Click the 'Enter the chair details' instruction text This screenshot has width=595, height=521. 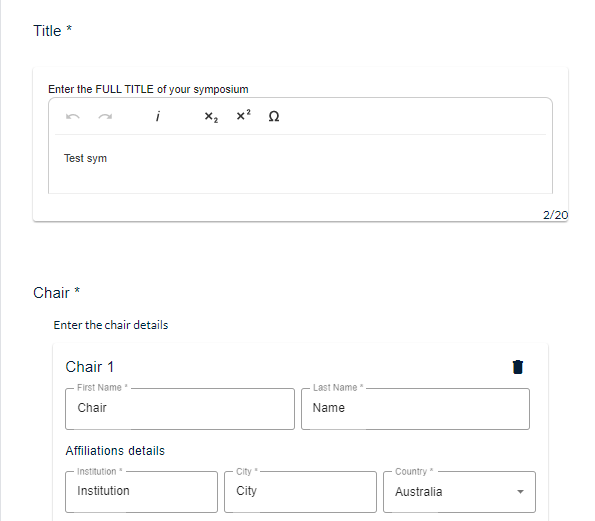coord(111,325)
